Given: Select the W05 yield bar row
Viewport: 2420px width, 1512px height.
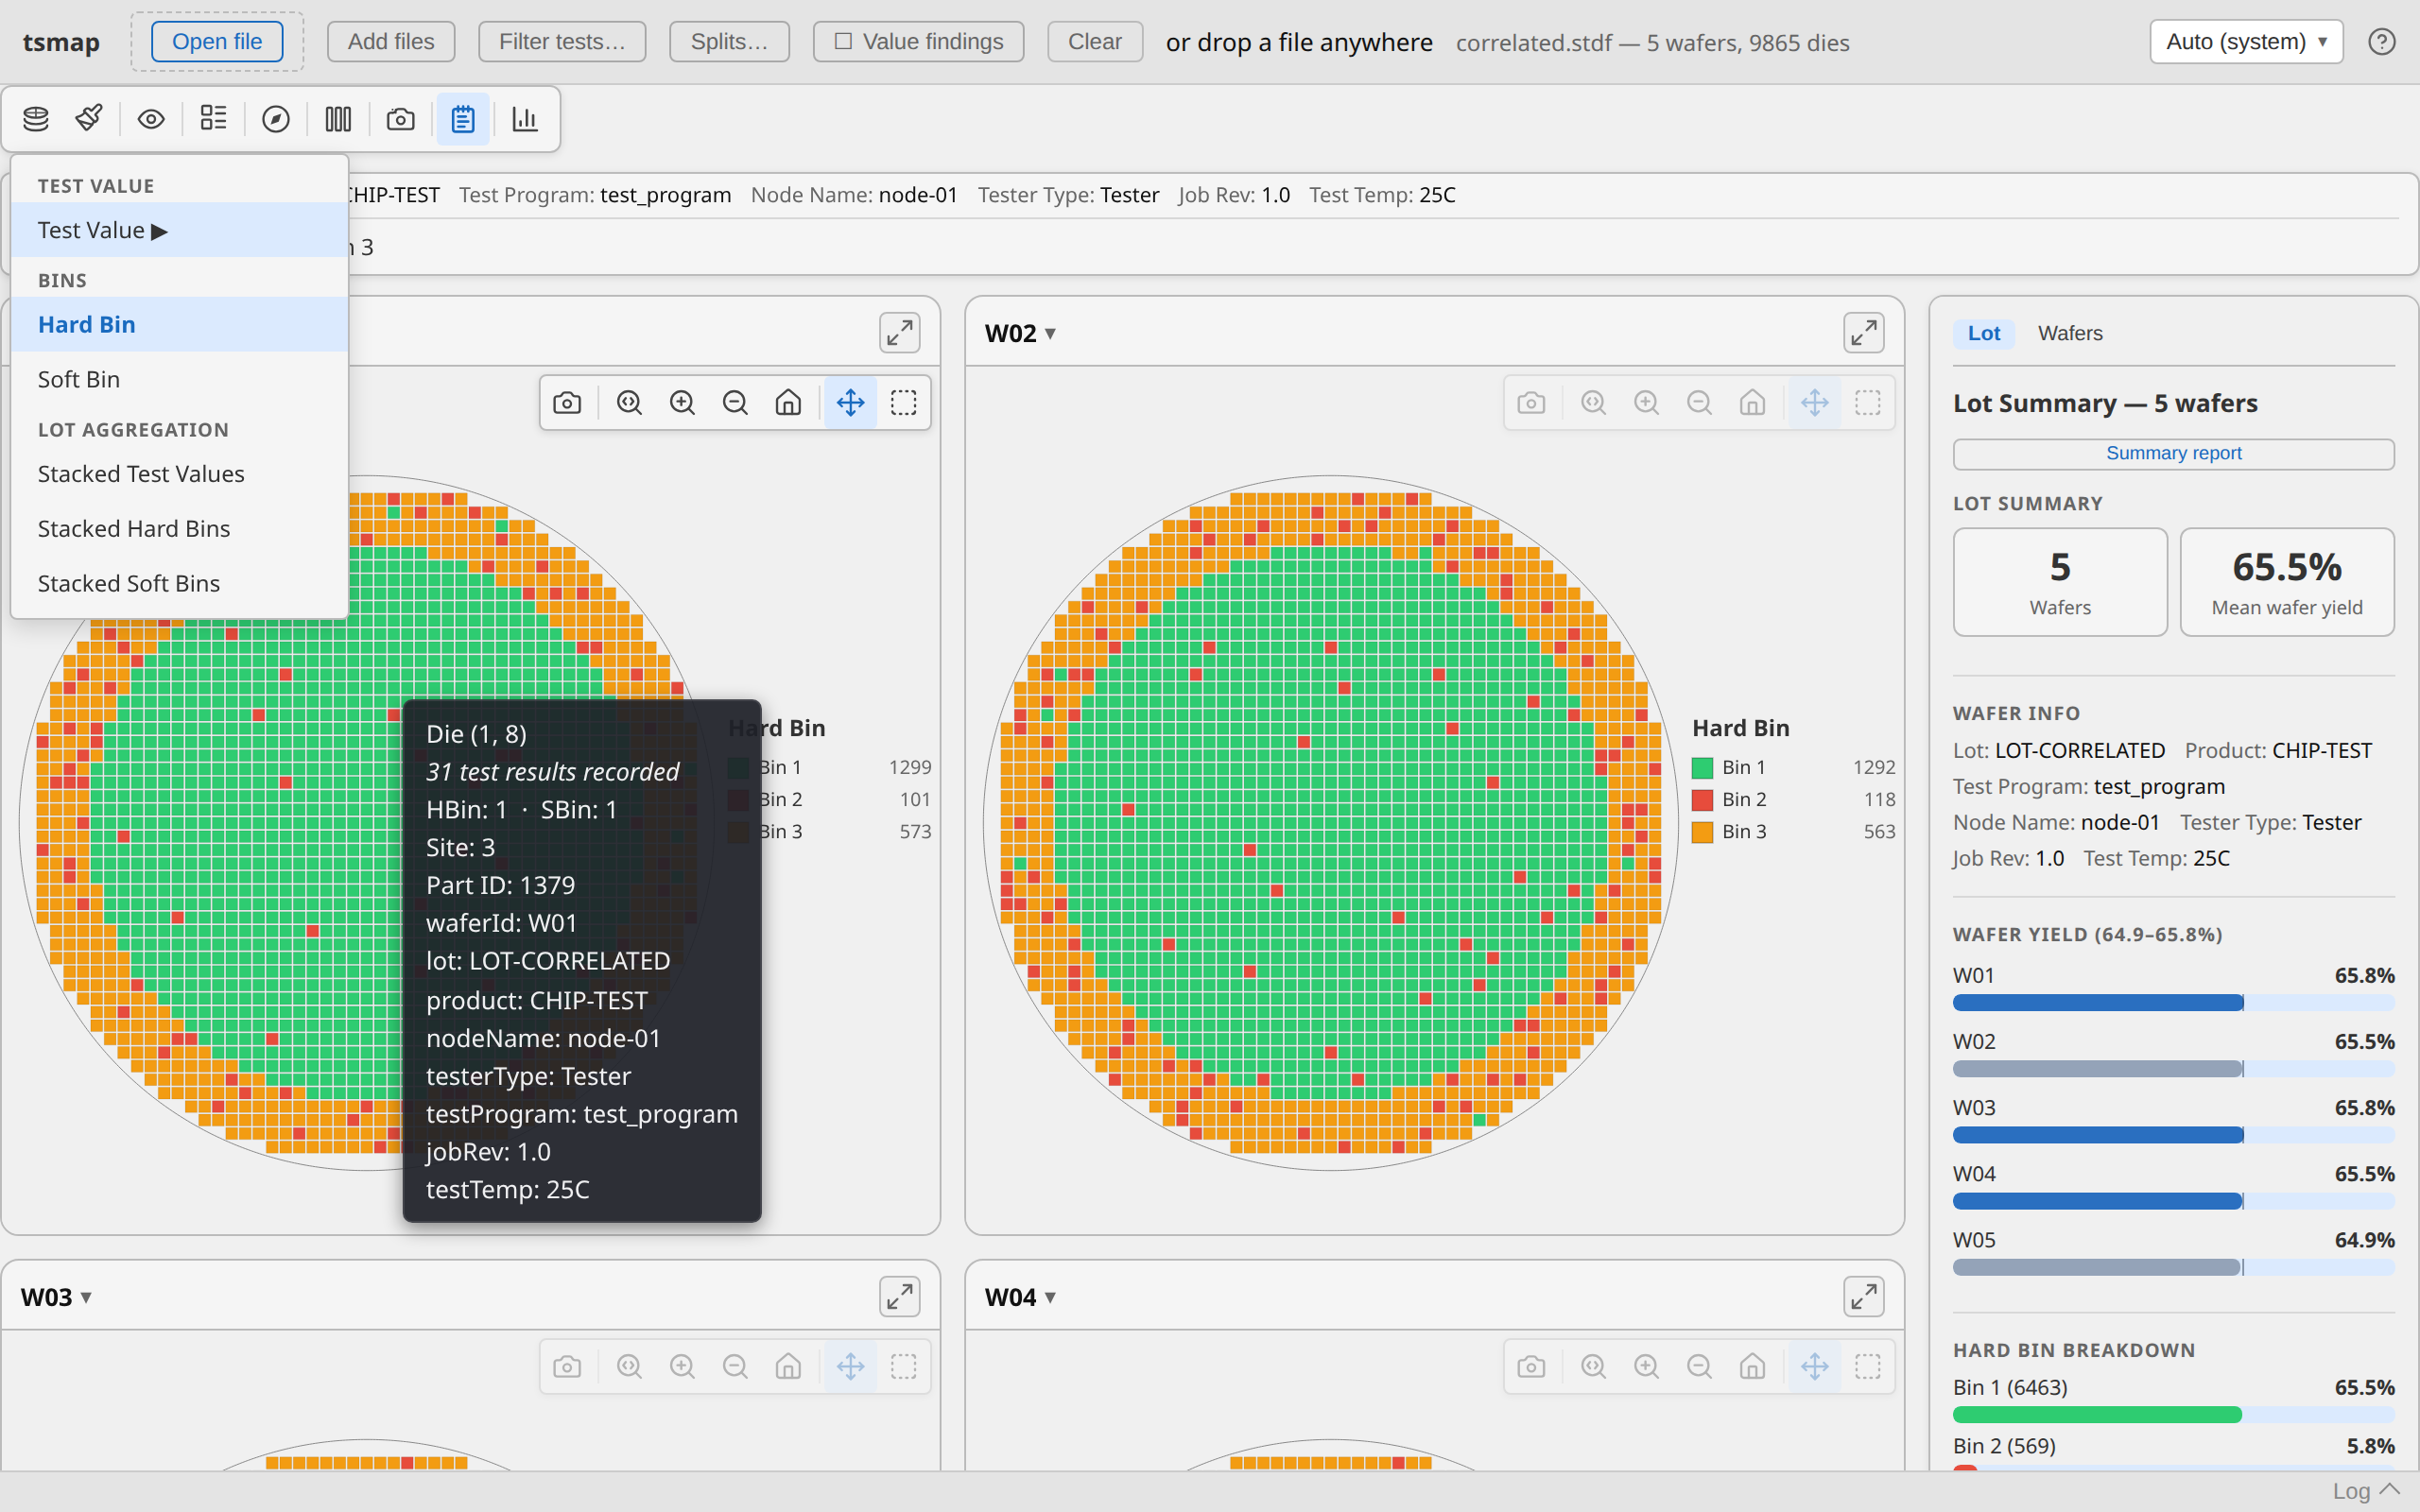Looking at the screenshot, I should click(x=2174, y=1252).
